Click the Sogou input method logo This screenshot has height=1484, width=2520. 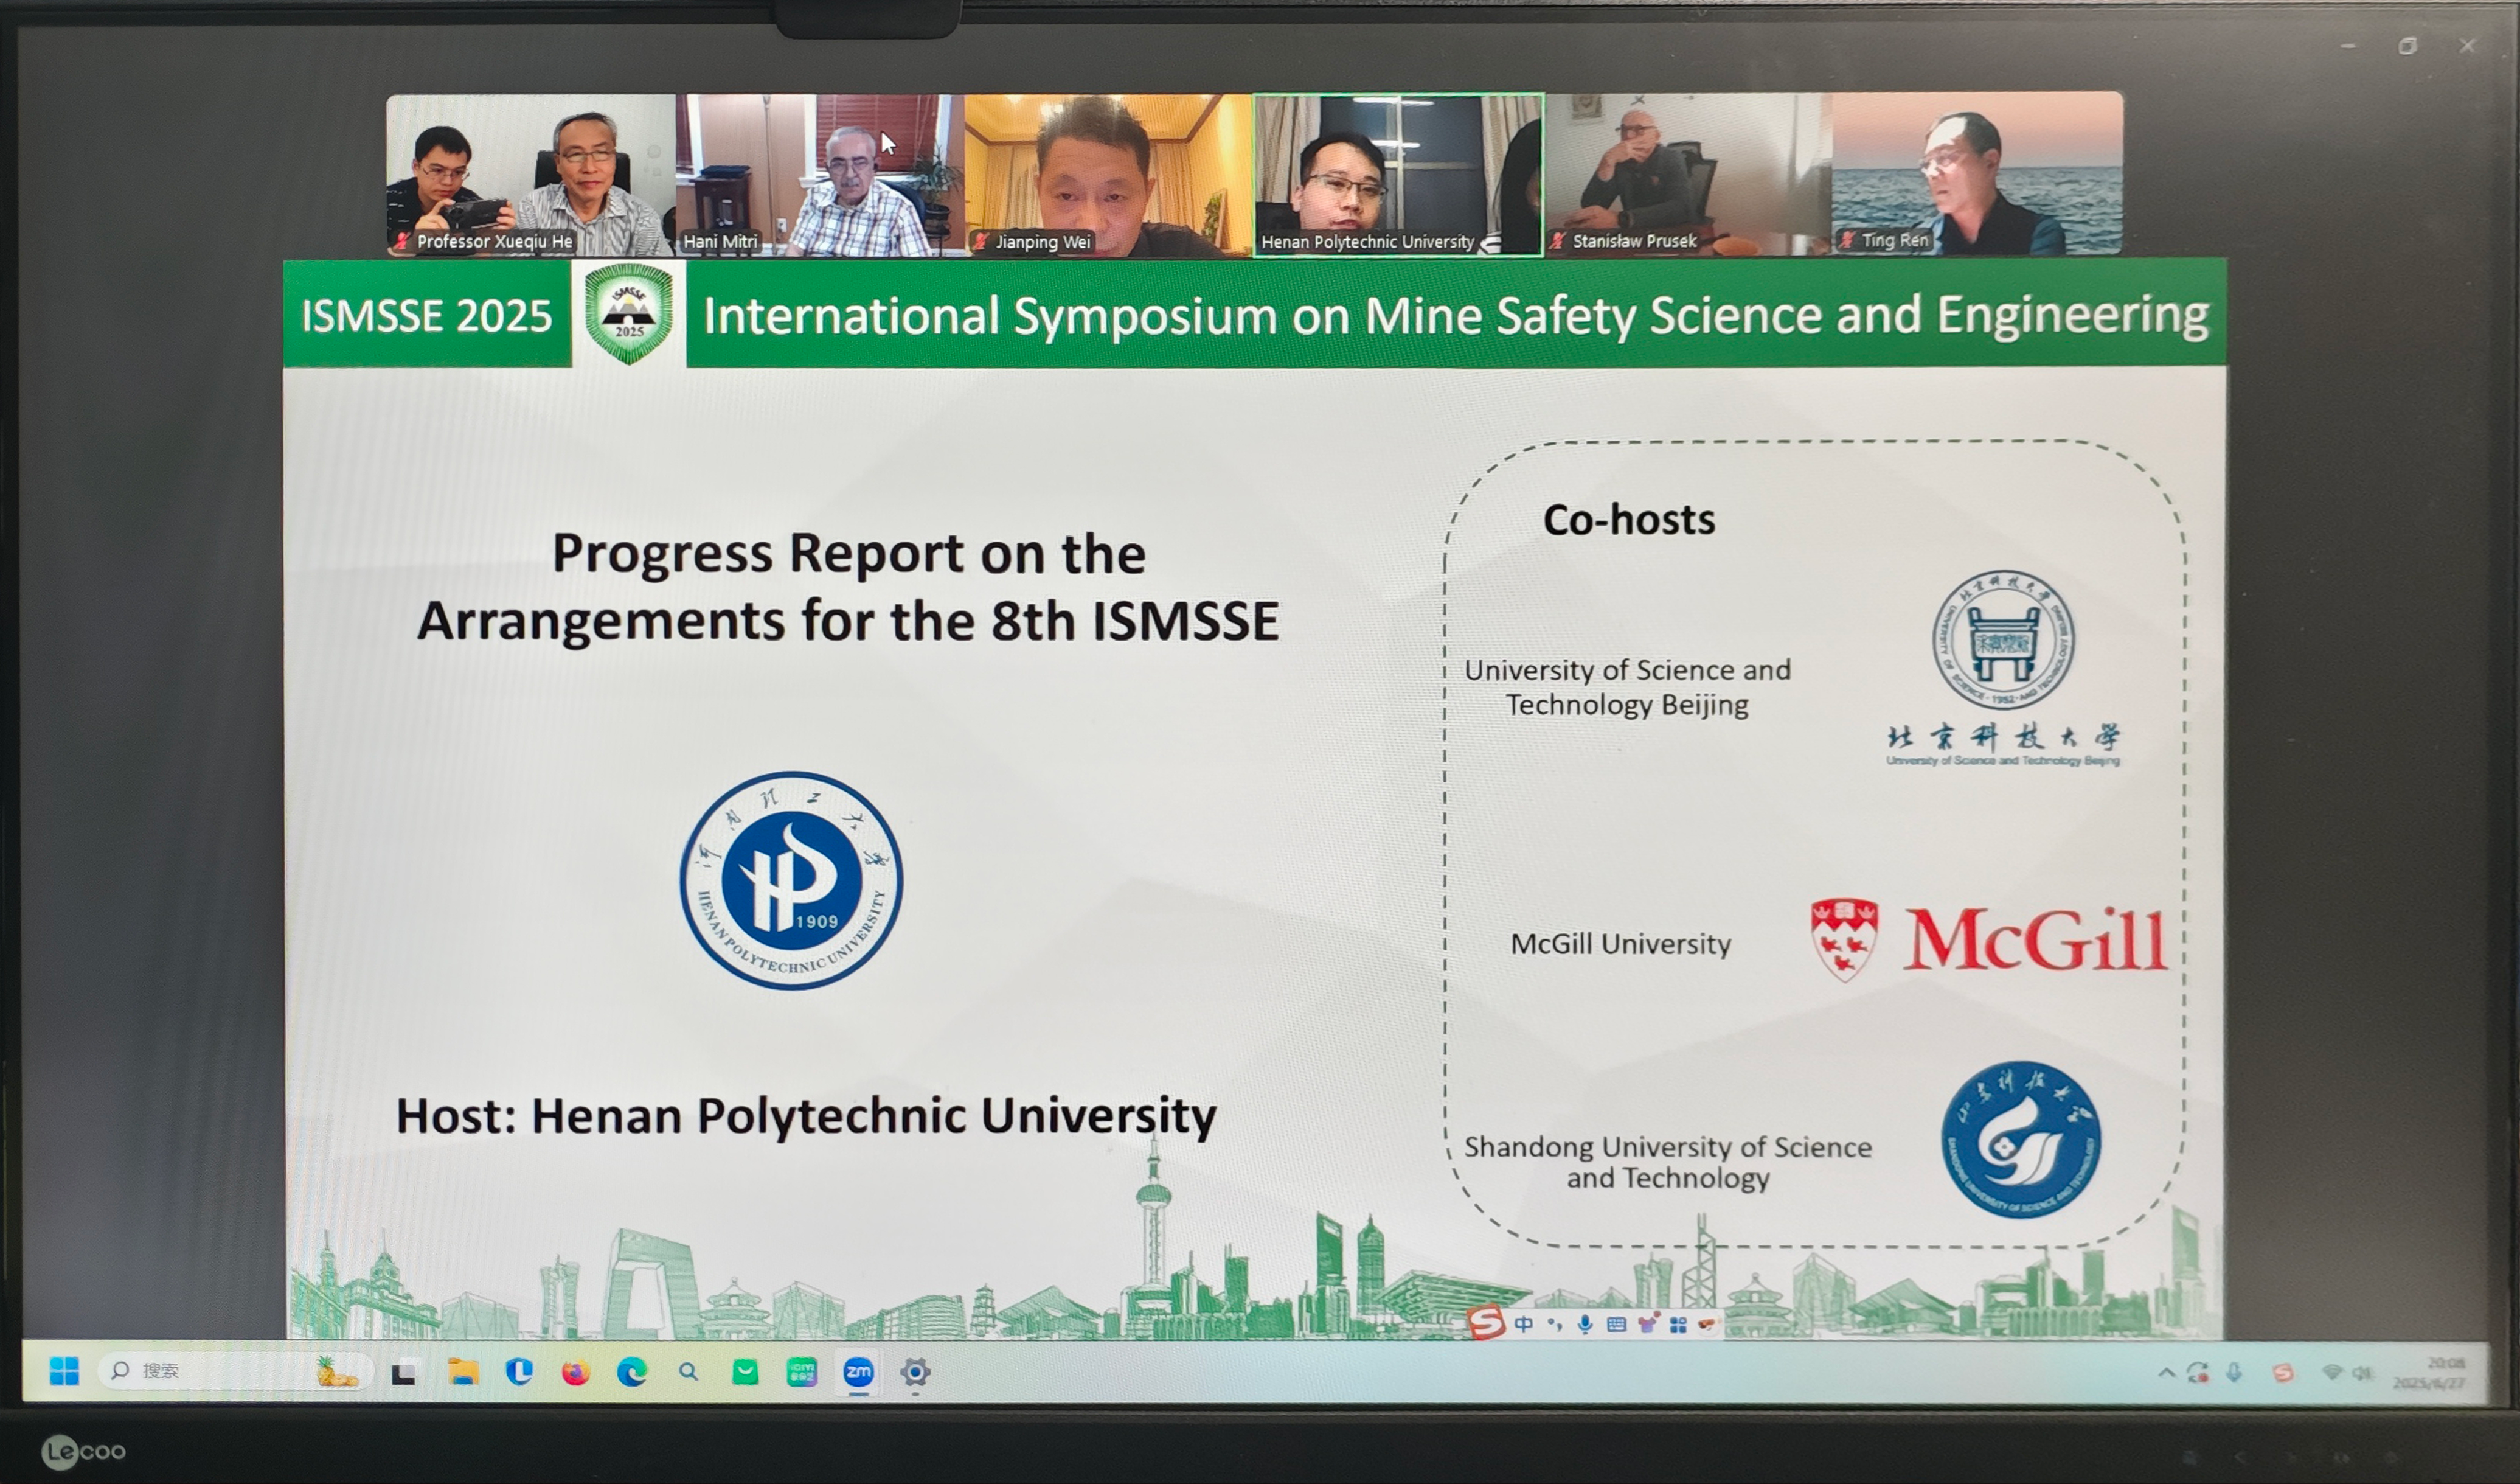pos(1486,1323)
